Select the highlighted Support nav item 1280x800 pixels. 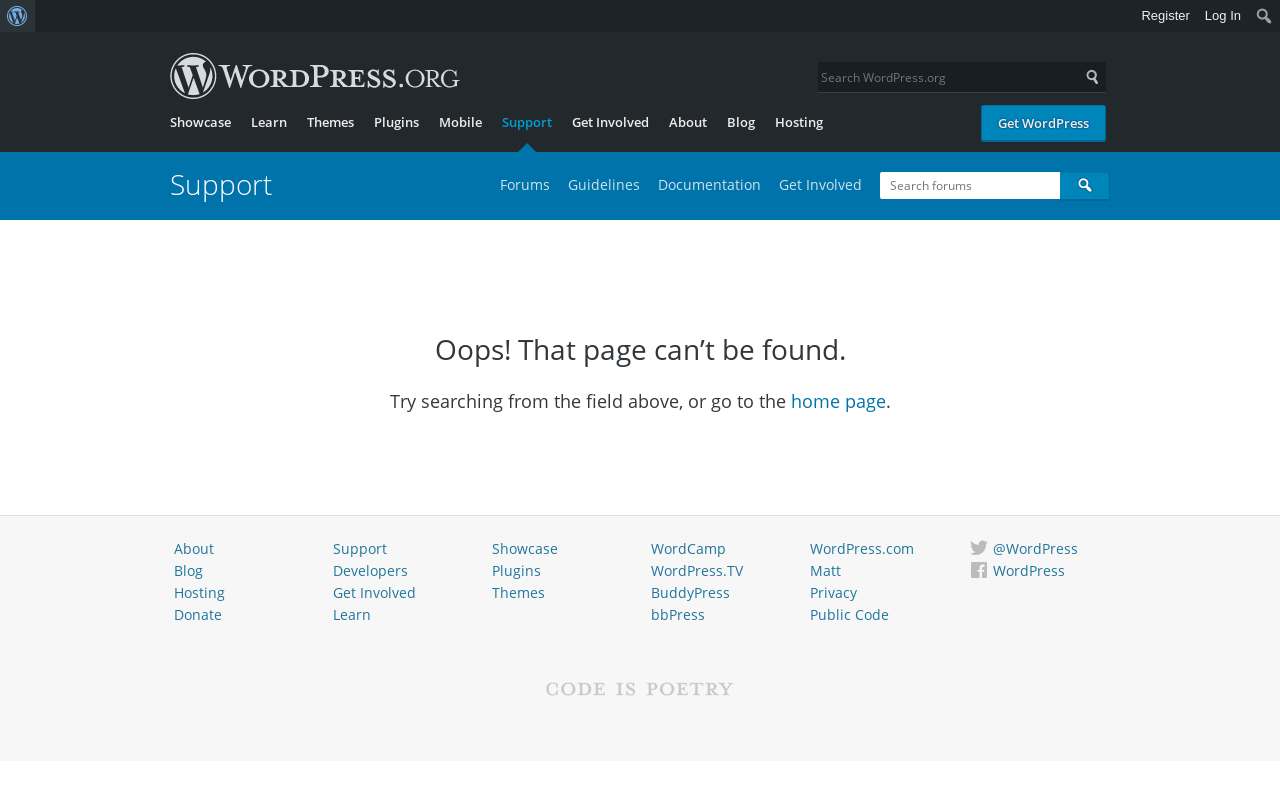527,122
